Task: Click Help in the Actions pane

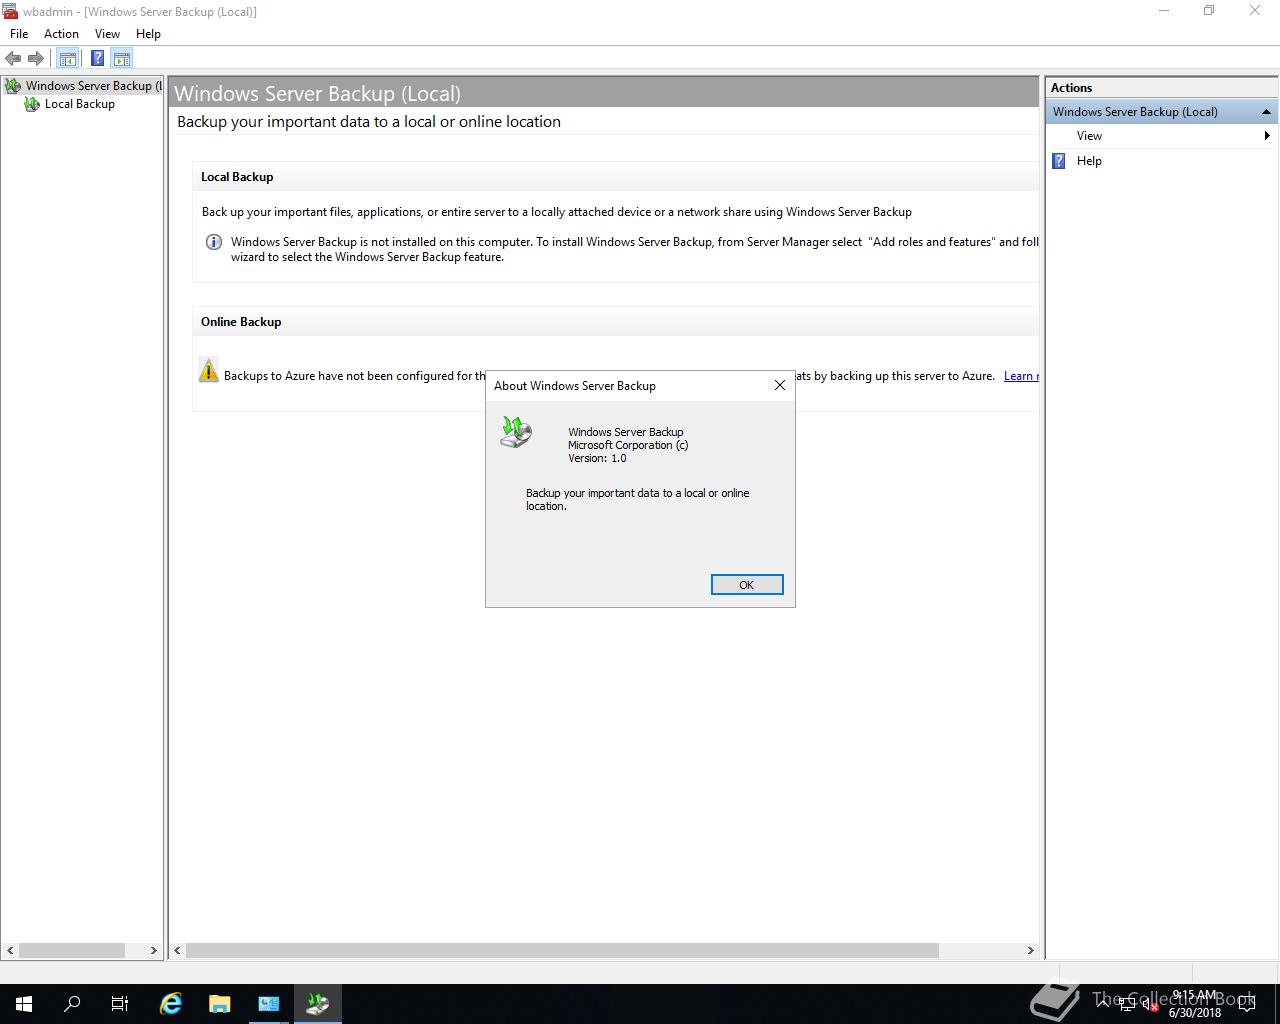Action: coord(1089,161)
